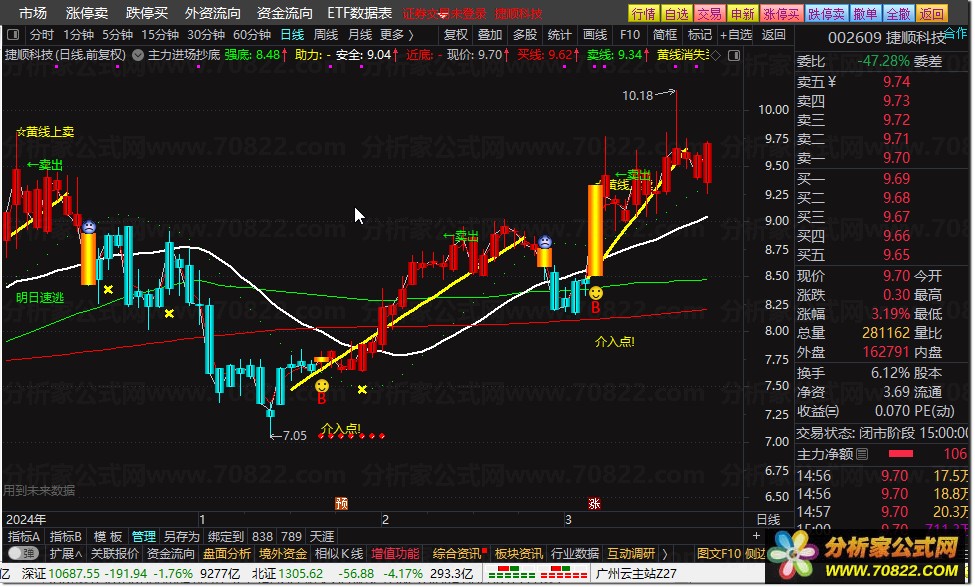Screen dimensions: 975x587
Task: Click the yellow smiley buy signal near 7.50
Action: 321,386
